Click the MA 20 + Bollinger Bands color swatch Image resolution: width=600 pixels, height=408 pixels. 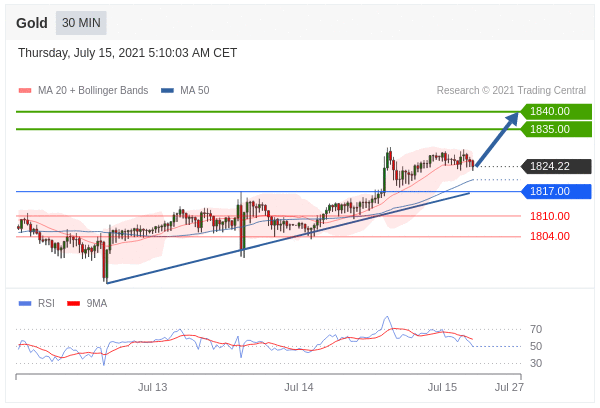coord(25,91)
